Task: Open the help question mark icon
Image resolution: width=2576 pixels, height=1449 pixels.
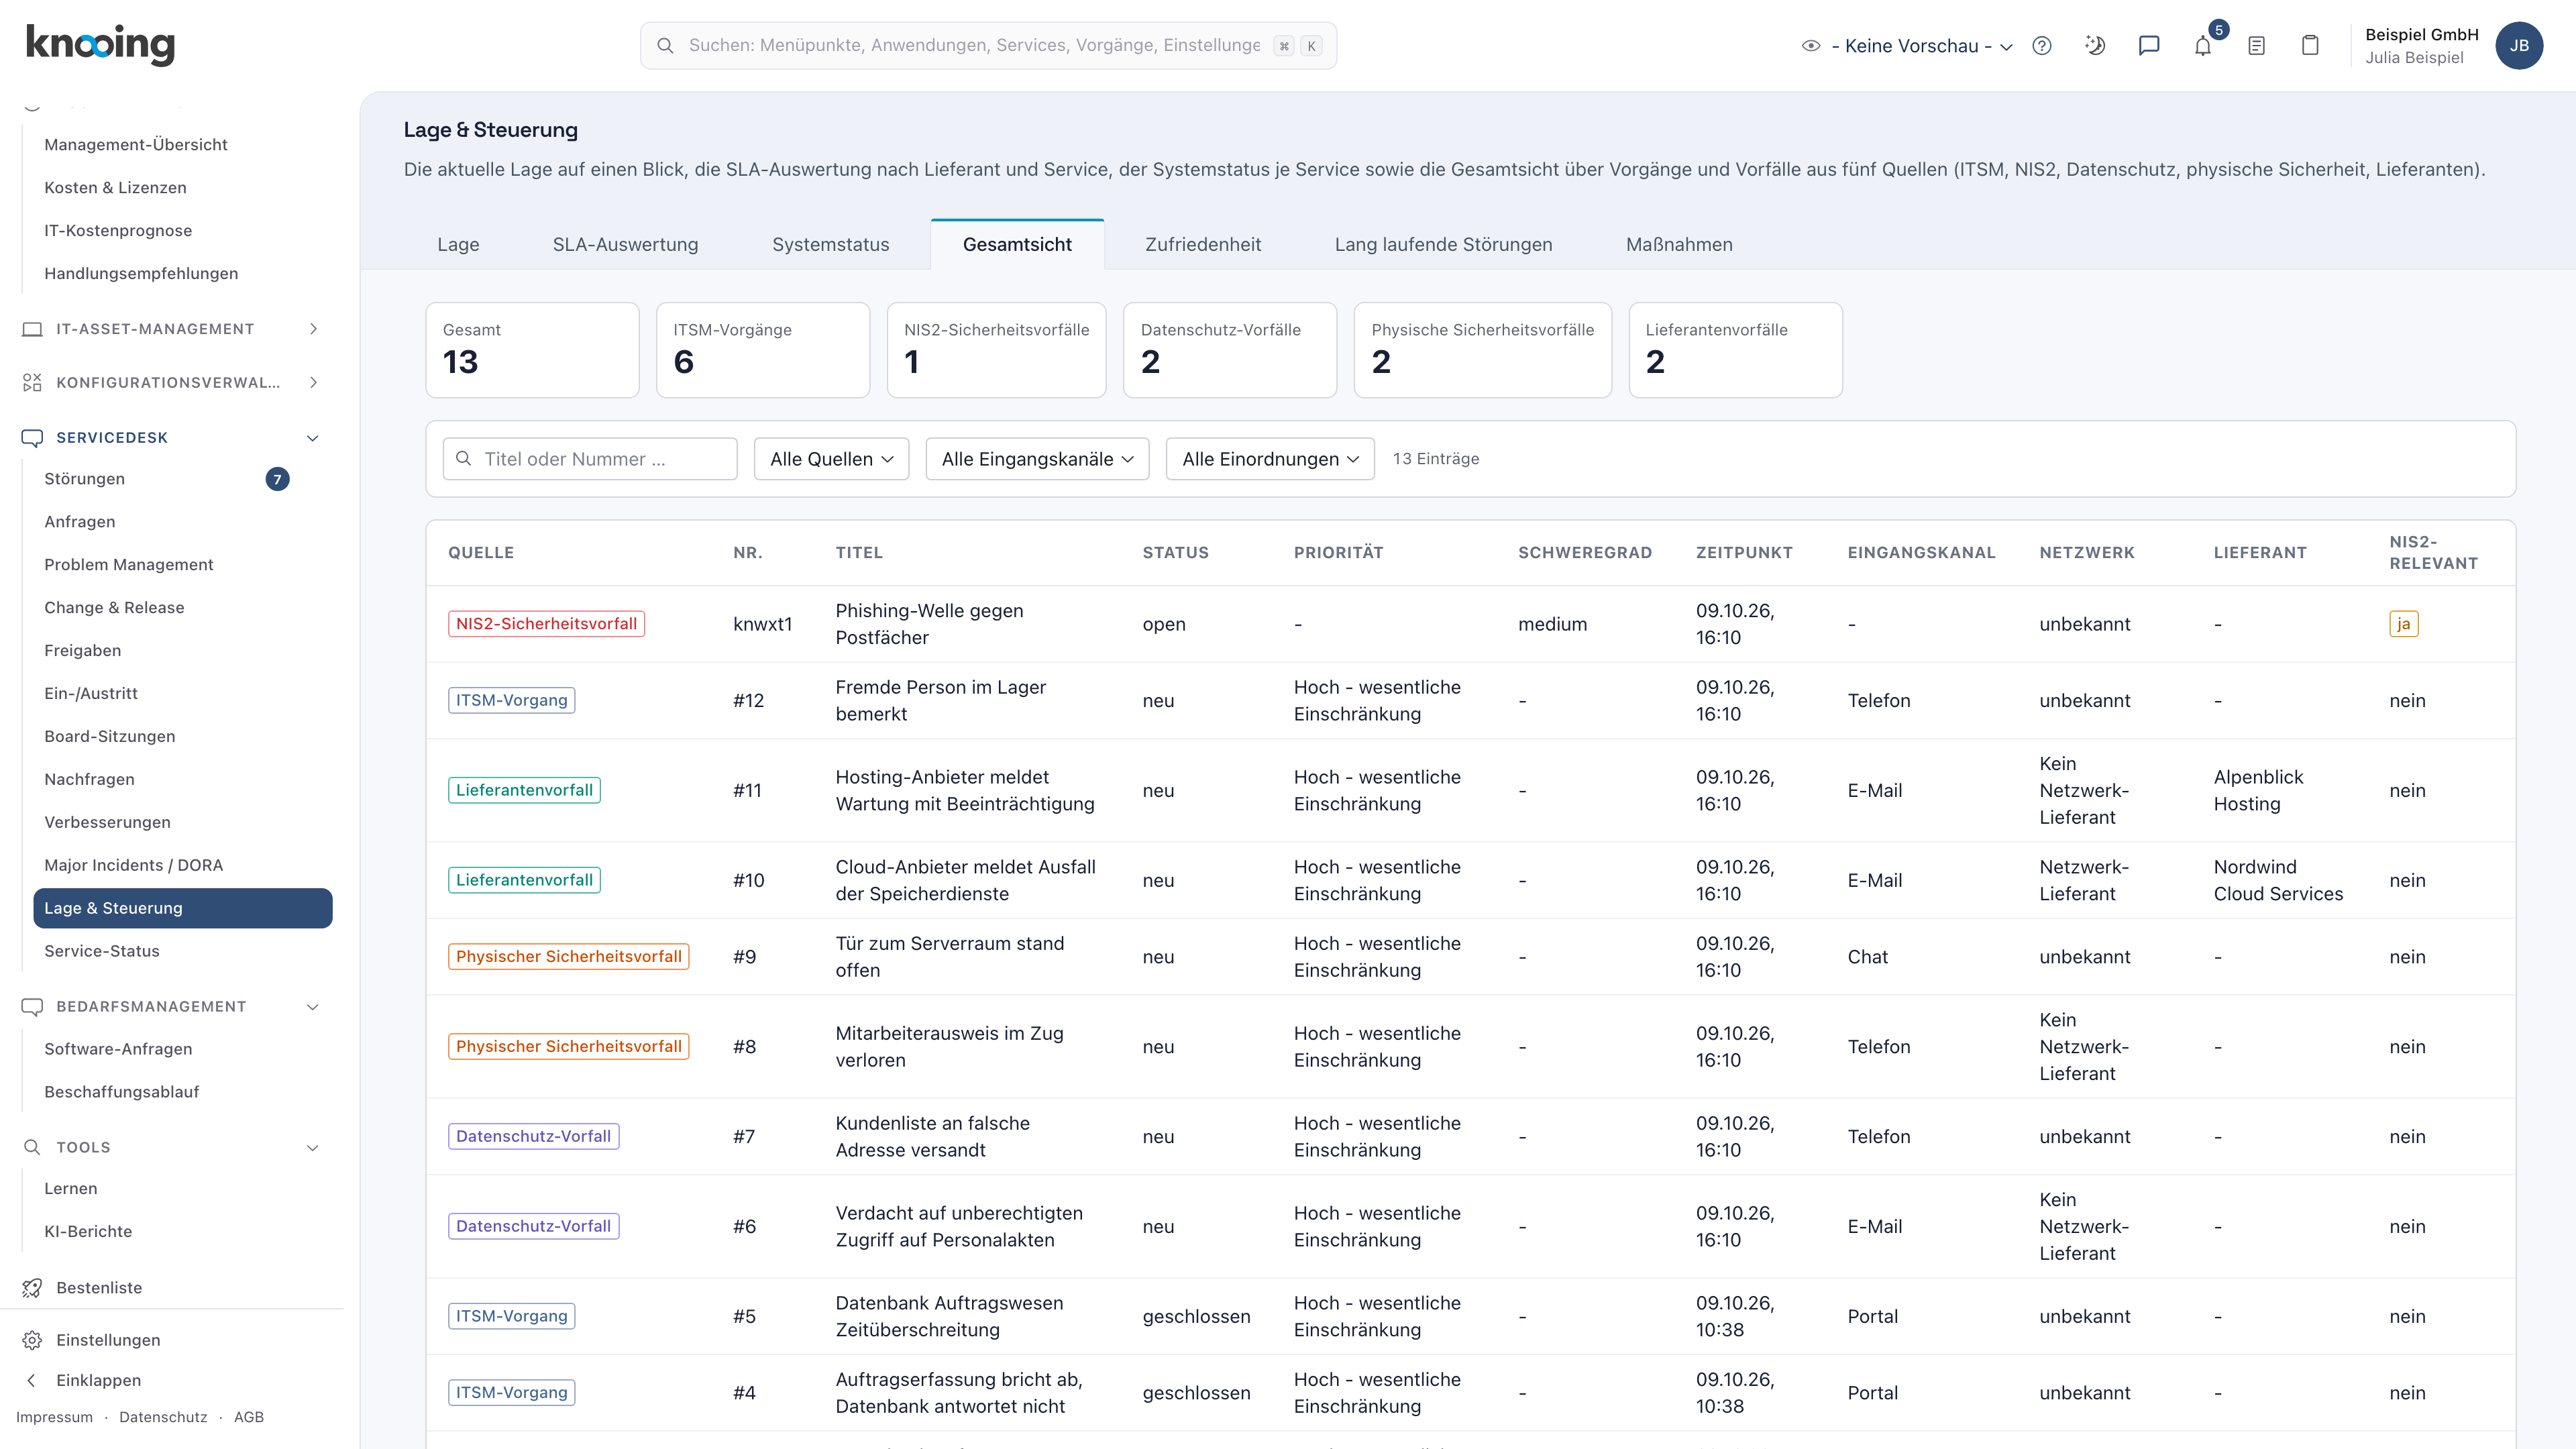Action: pos(2042,46)
